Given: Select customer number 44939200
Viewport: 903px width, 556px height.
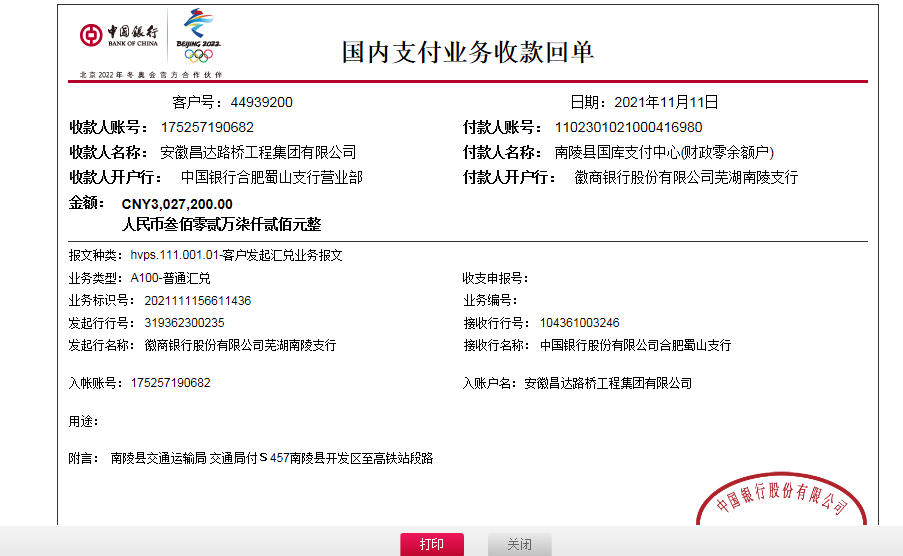Looking at the screenshot, I should point(261,102).
